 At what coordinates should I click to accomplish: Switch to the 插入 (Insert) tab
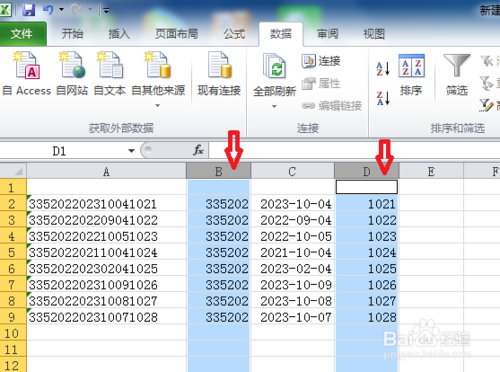[x=119, y=34]
